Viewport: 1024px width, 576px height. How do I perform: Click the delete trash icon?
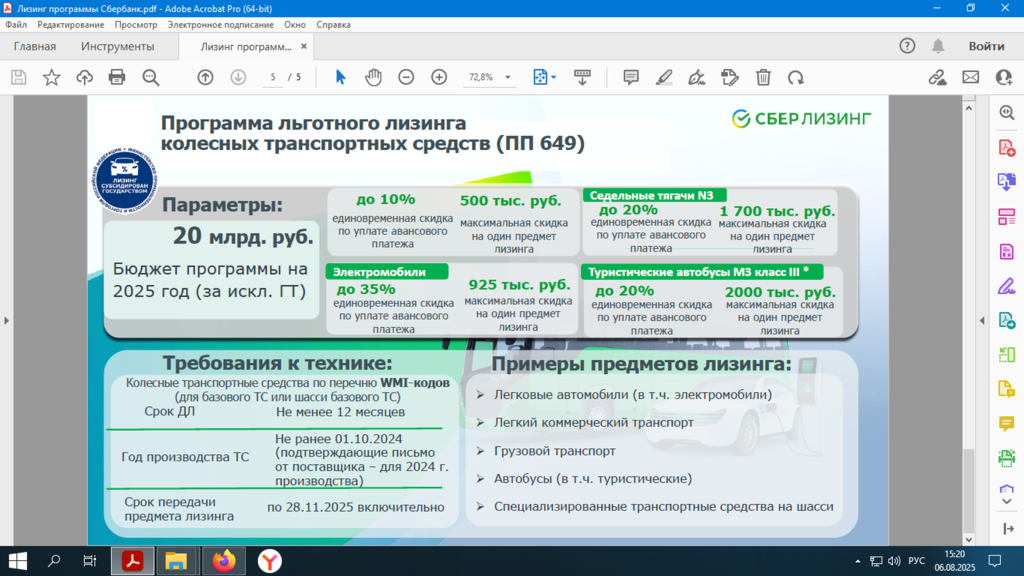point(763,77)
